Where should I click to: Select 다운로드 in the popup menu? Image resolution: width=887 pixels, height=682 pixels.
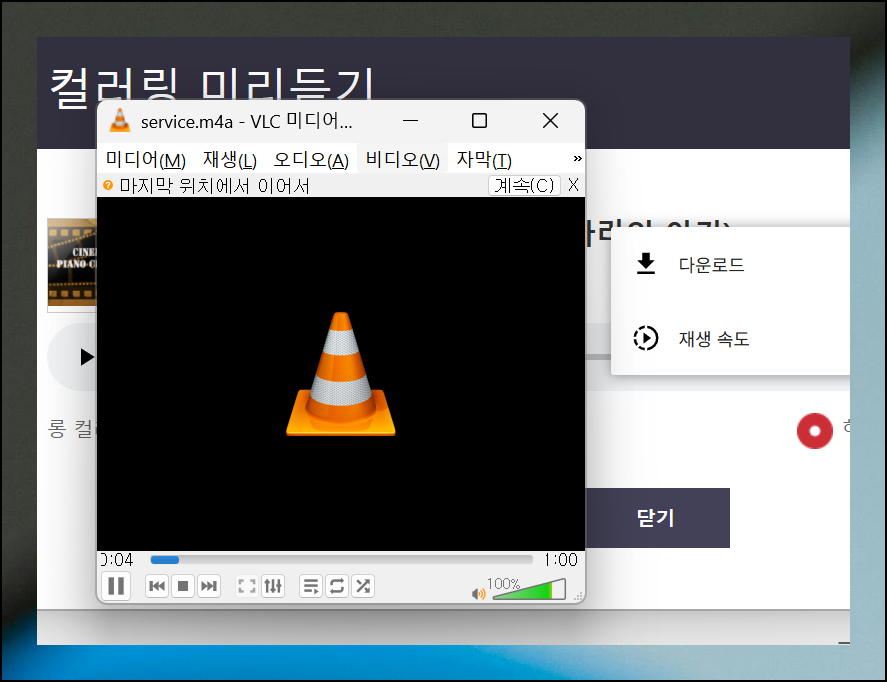[x=730, y=265]
